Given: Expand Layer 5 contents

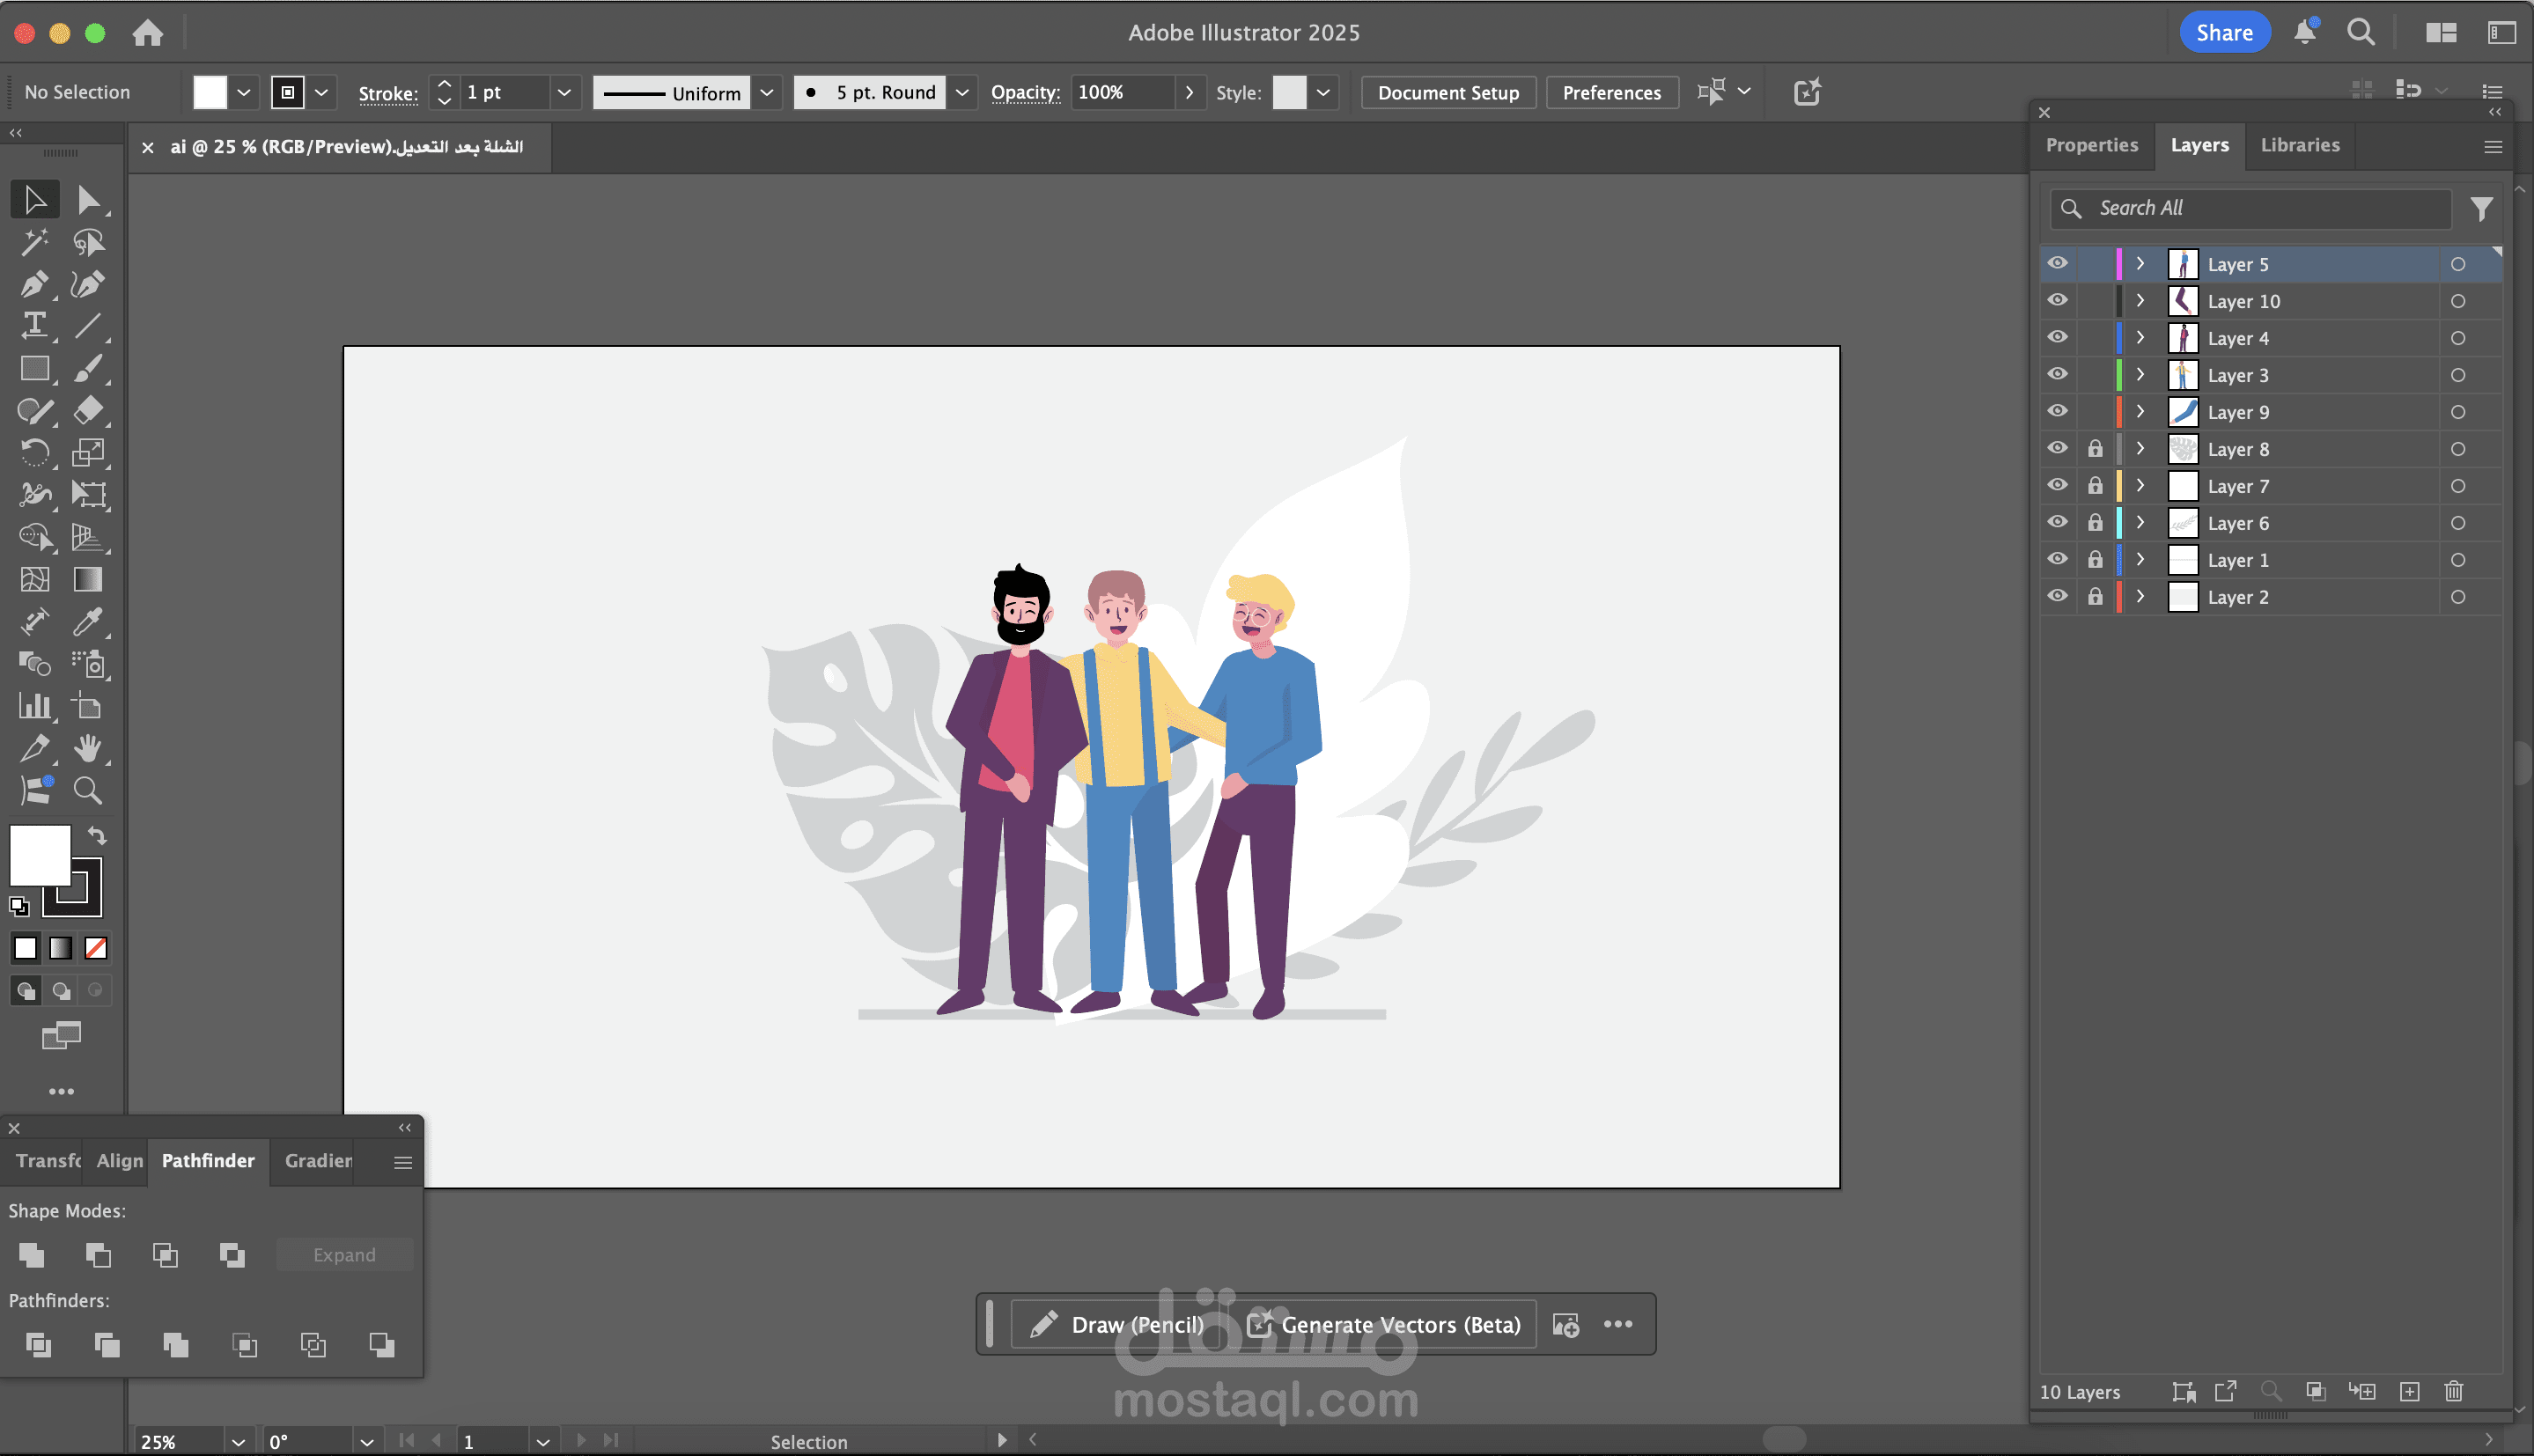Looking at the screenshot, I should tap(2140, 264).
